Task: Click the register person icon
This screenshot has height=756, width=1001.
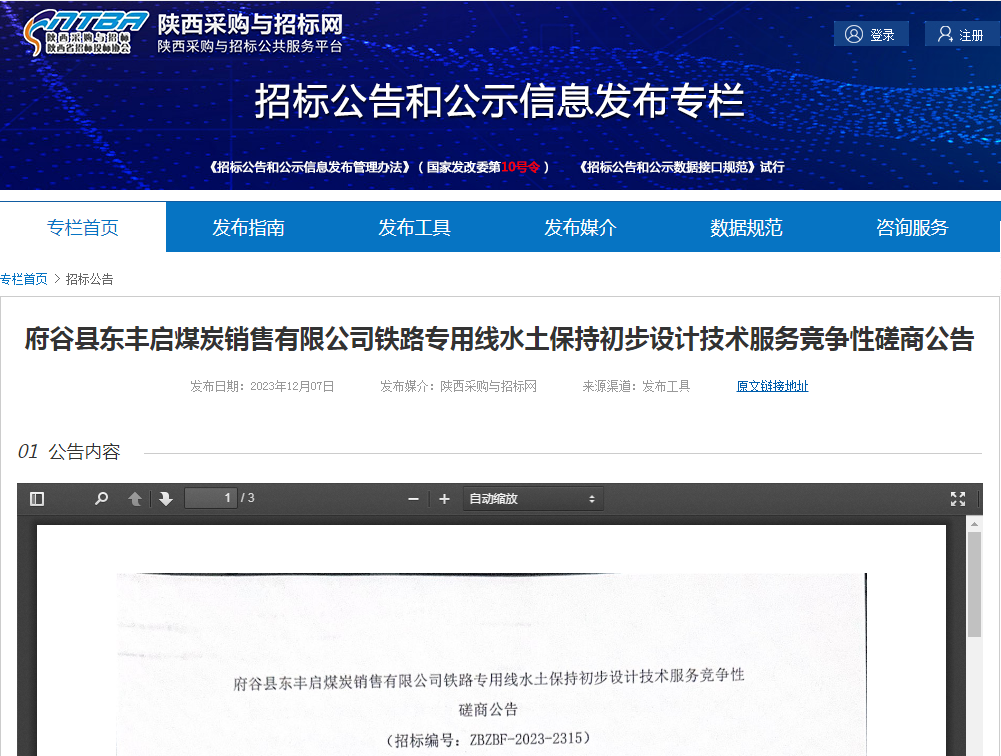Action: pos(945,34)
